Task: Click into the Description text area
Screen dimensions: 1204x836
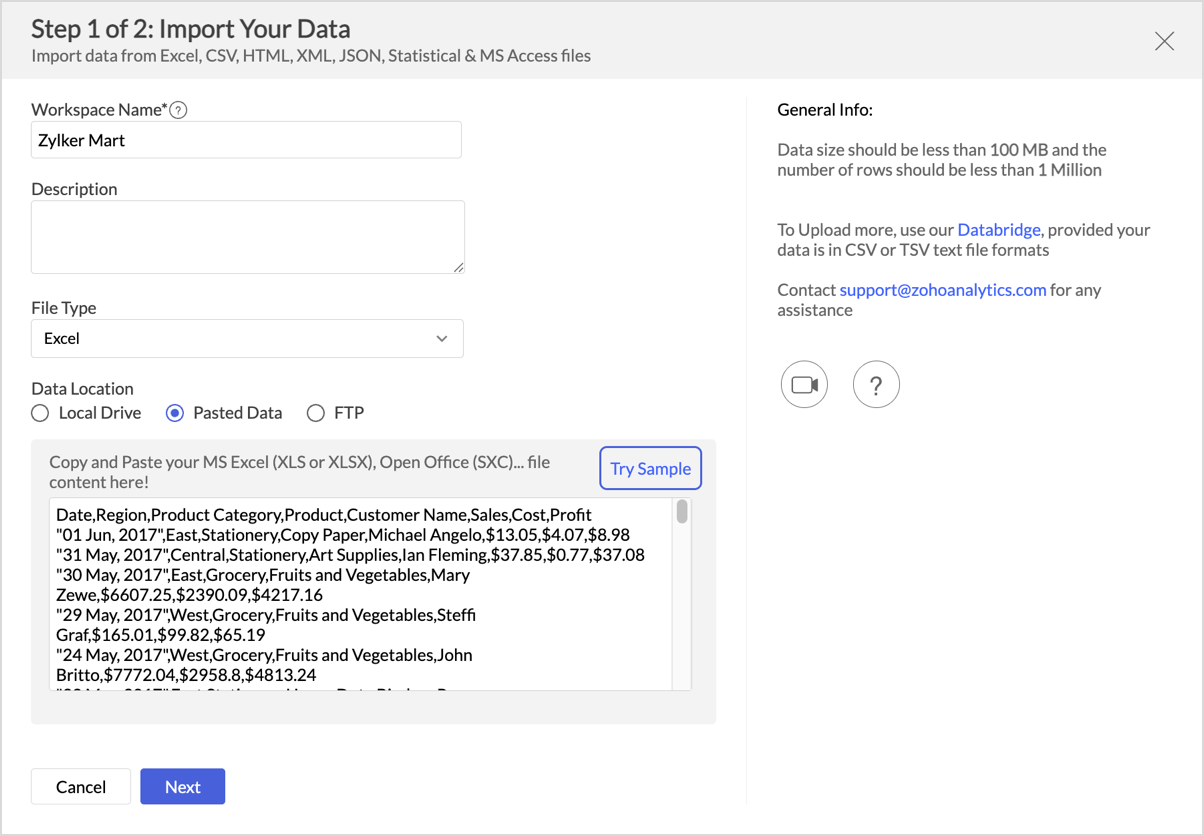Action: pyautogui.click(x=248, y=237)
